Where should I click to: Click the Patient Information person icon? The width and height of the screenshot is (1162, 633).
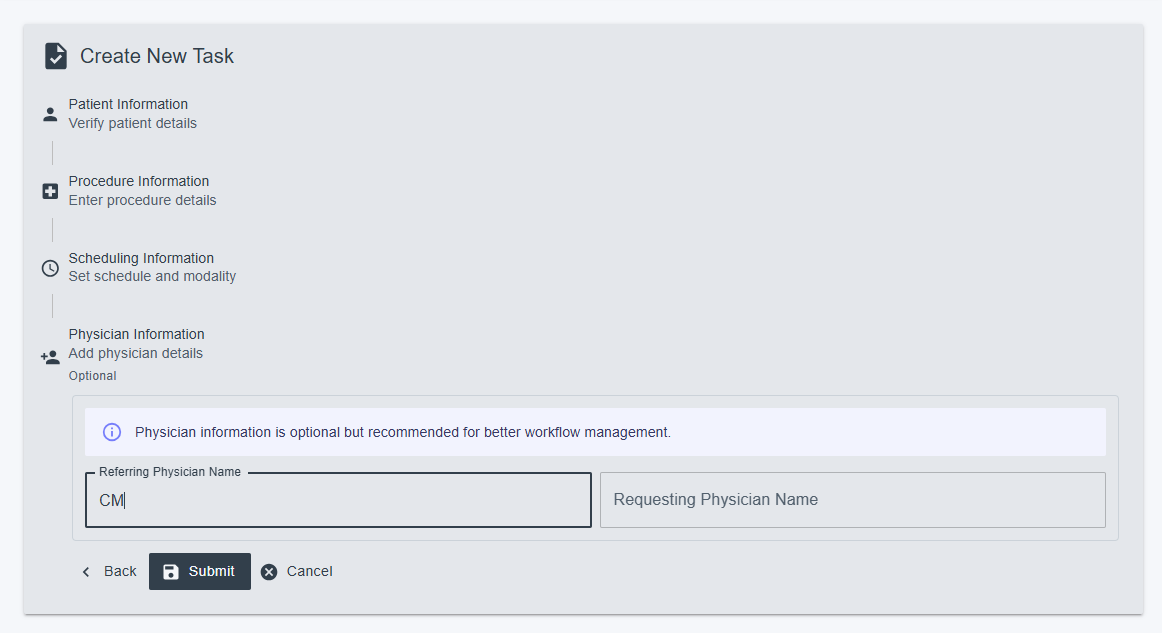tap(50, 114)
